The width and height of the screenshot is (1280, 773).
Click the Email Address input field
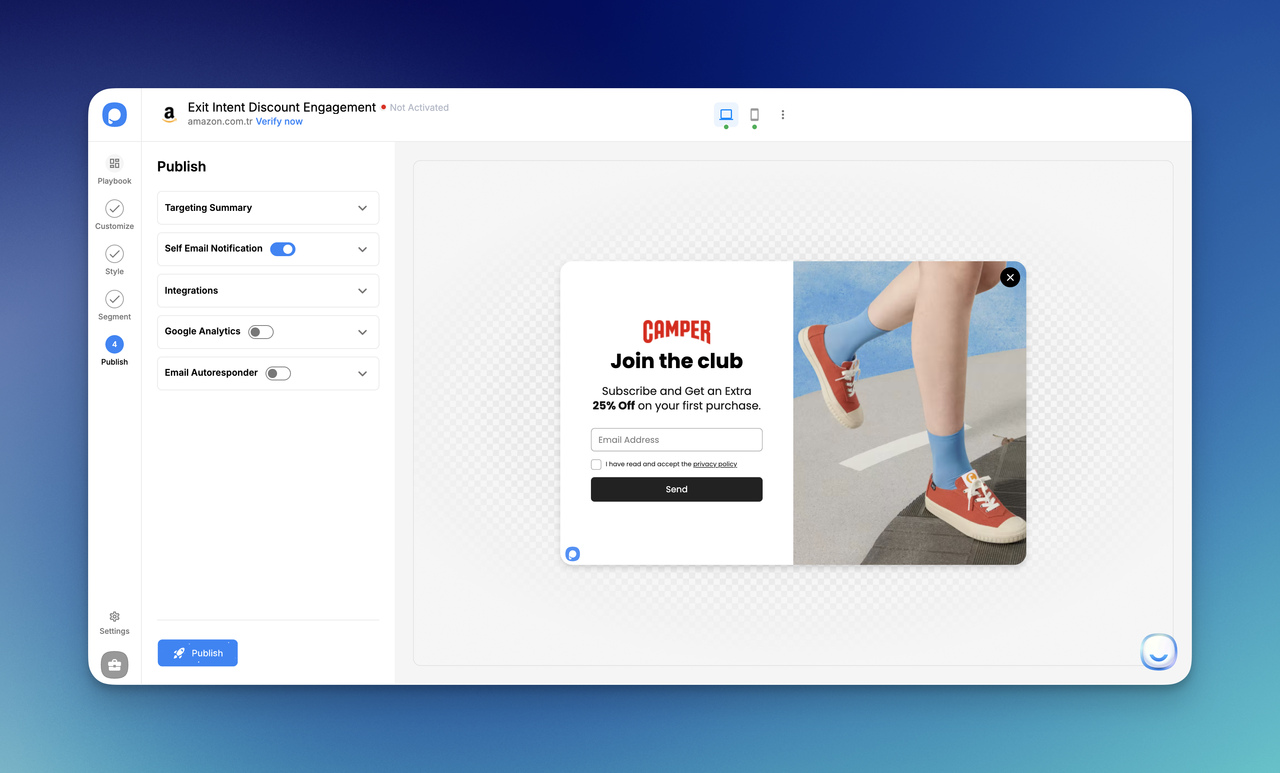point(676,439)
